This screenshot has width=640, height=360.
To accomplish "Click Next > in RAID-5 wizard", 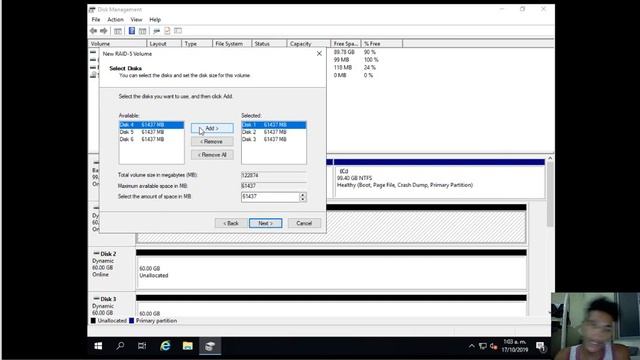I will pos(265,223).
